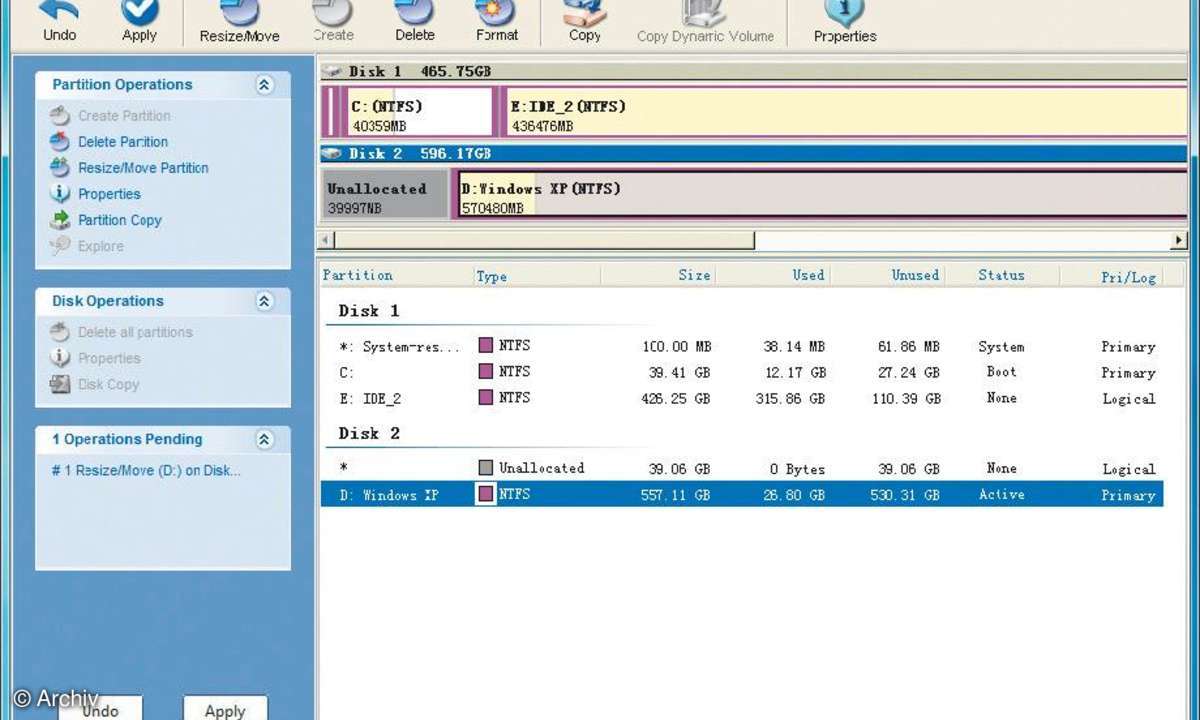Viewport: 1200px width, 720px height.
Task: Click the Disk 1 header icon
Action: click(332, 72)
